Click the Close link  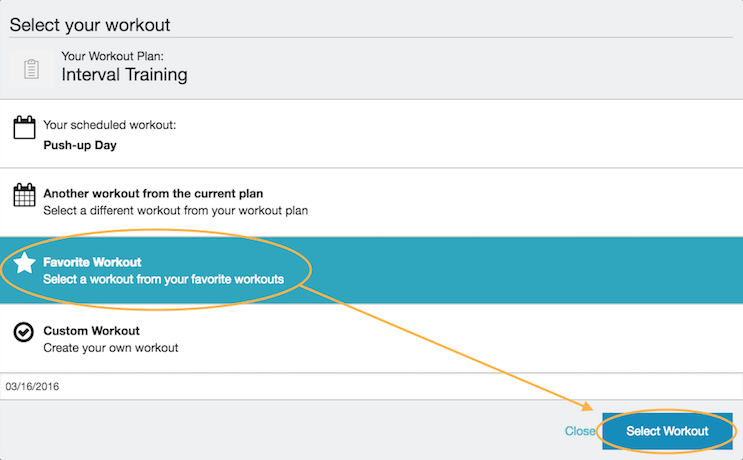[579, 432]
